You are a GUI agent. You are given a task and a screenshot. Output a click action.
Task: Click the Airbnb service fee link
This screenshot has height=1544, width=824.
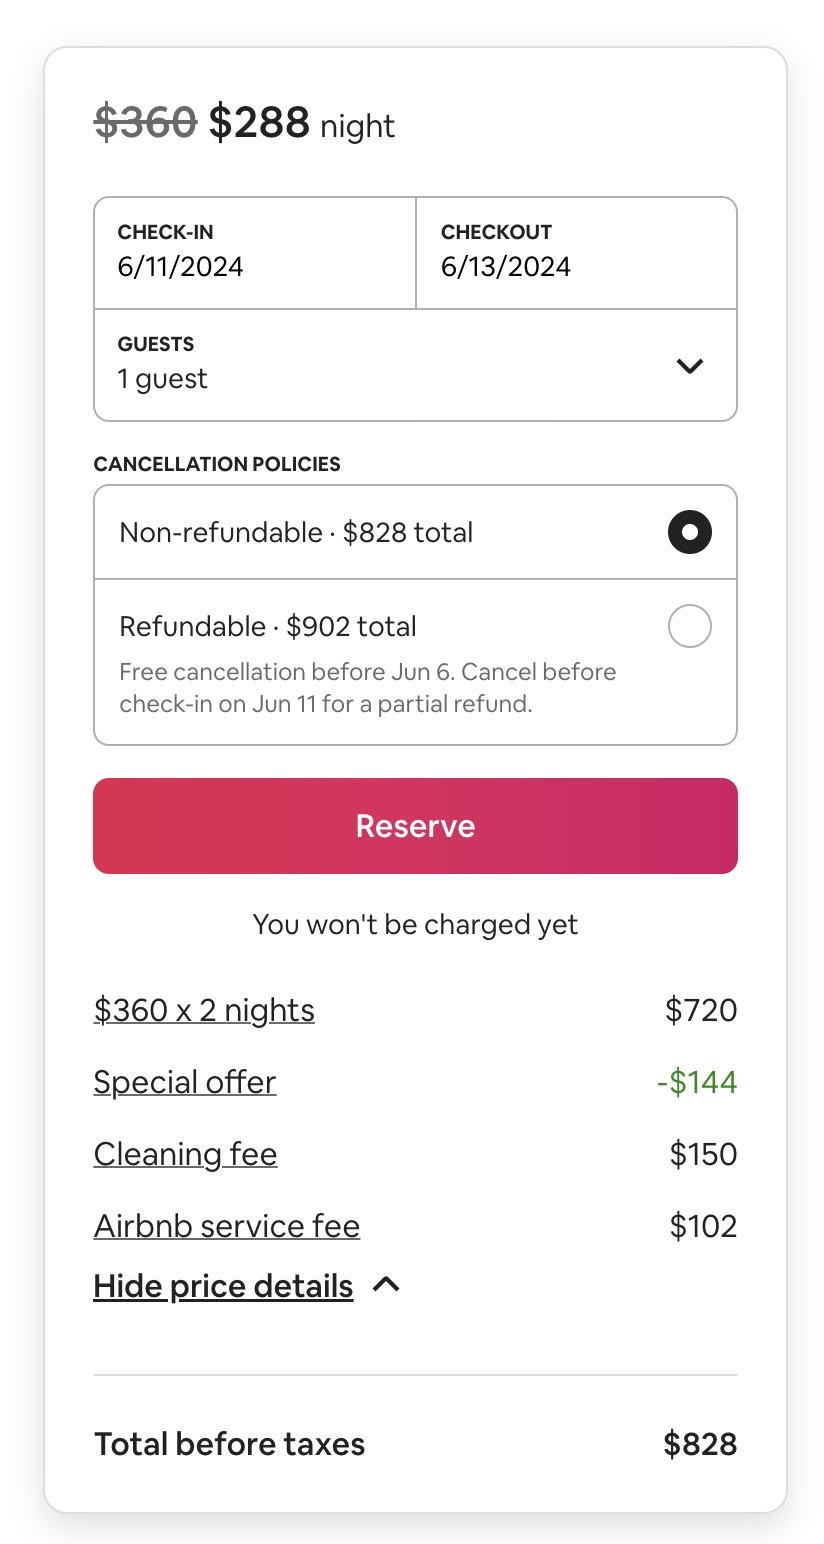click(227, 1226)
